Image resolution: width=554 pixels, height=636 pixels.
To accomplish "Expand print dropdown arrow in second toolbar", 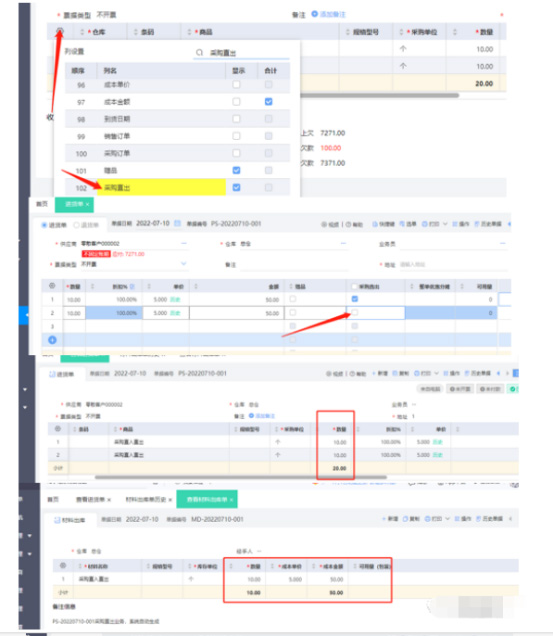I will (445, 224).
